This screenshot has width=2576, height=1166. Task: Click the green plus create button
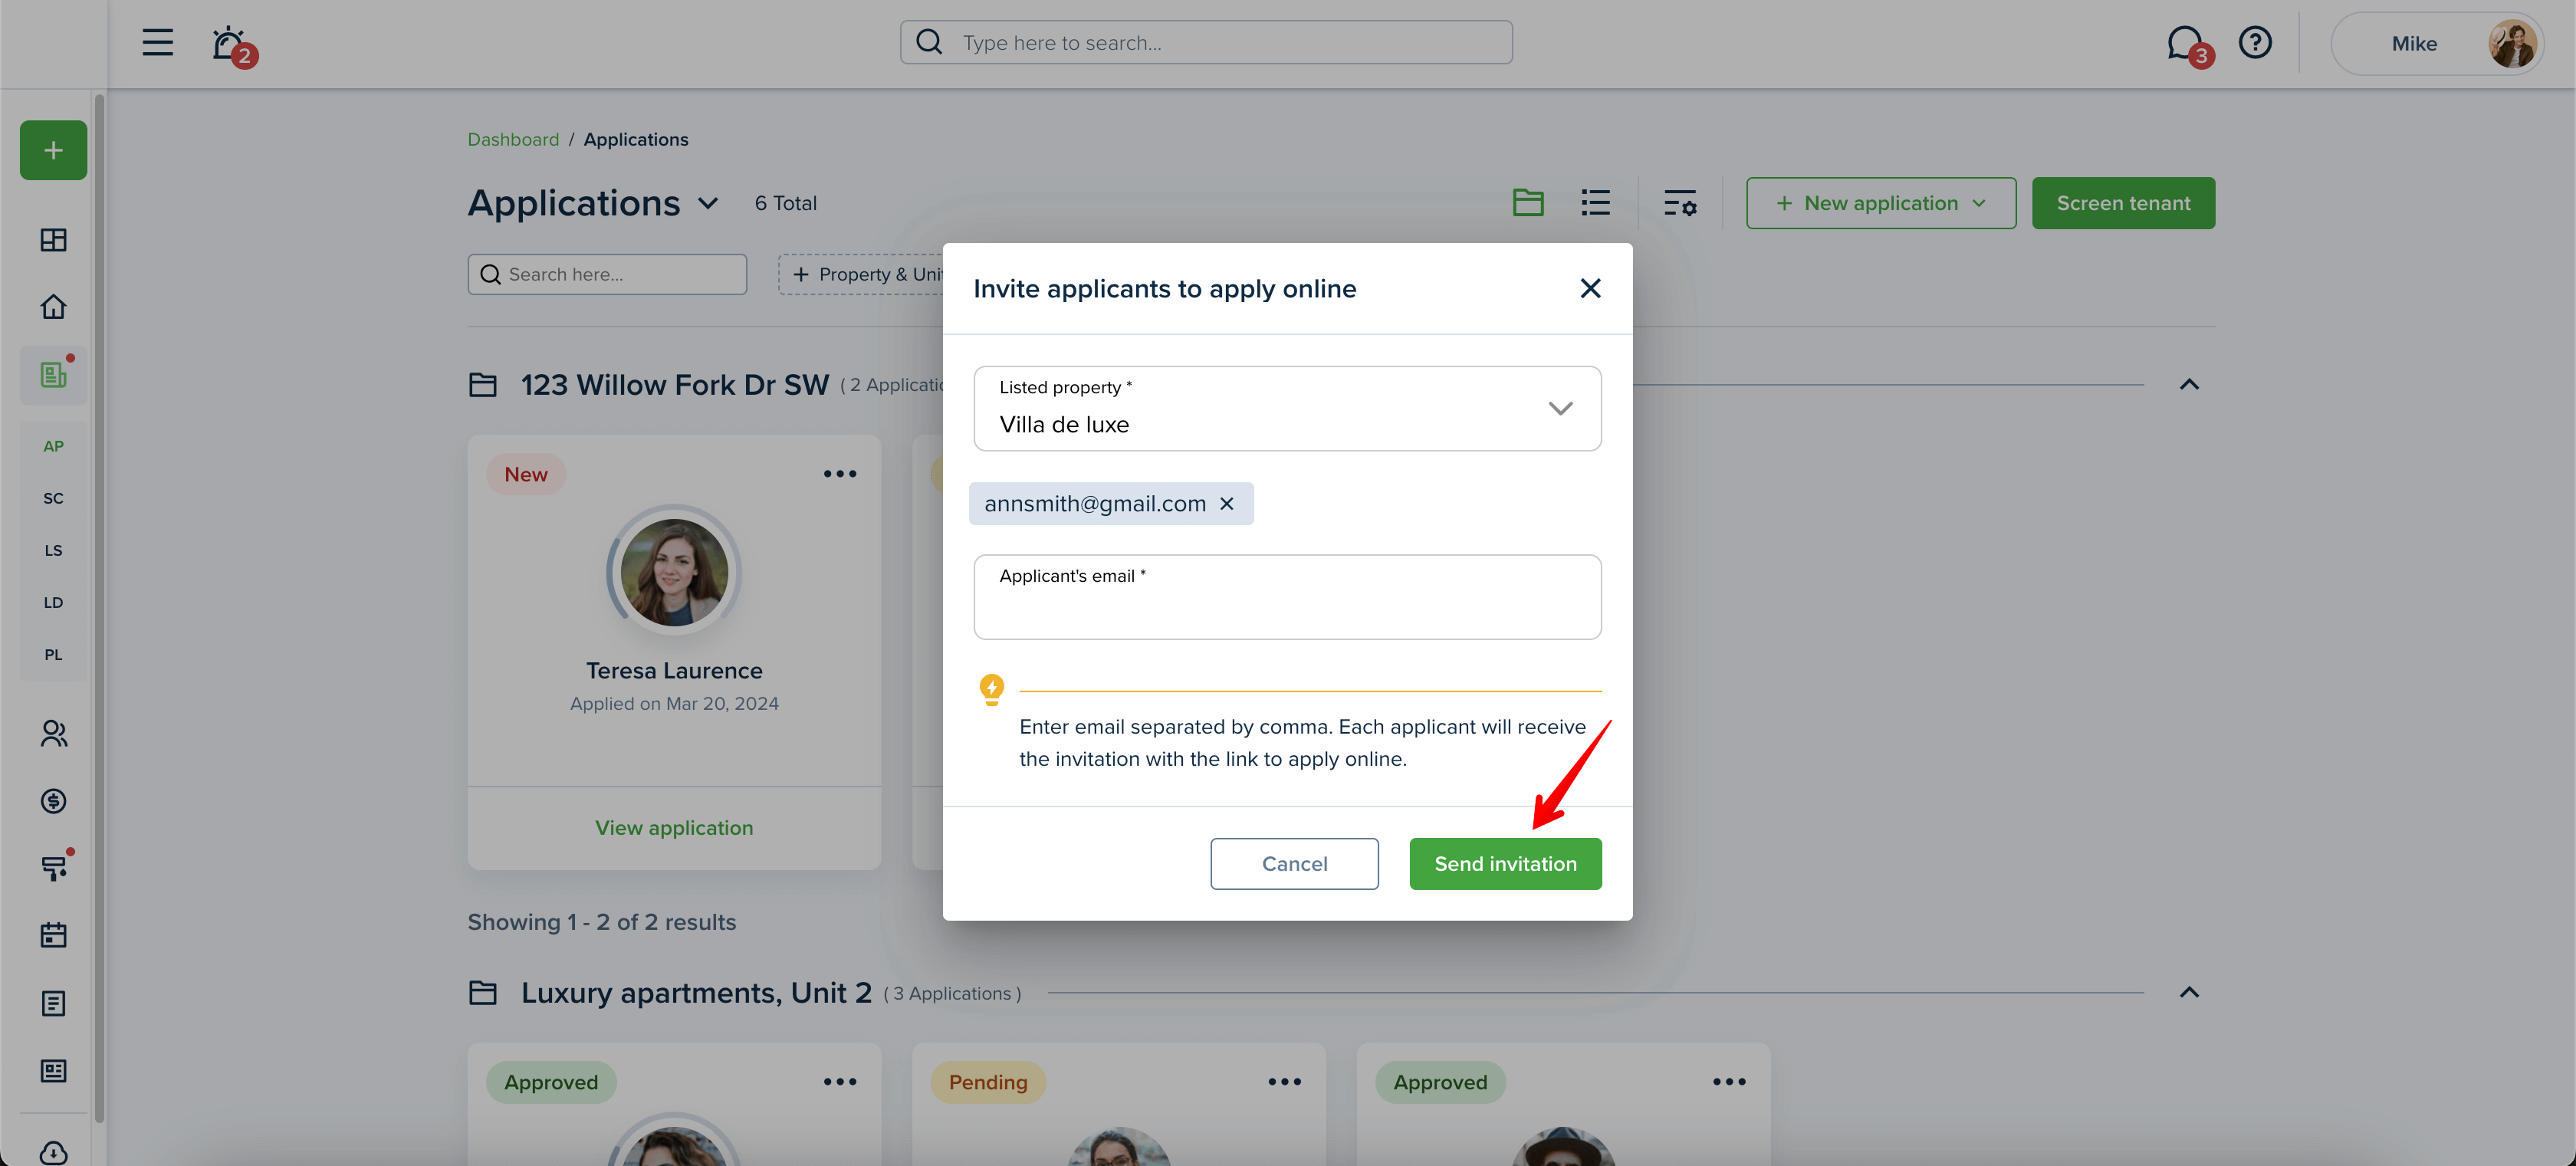click(x=53, y=150)
